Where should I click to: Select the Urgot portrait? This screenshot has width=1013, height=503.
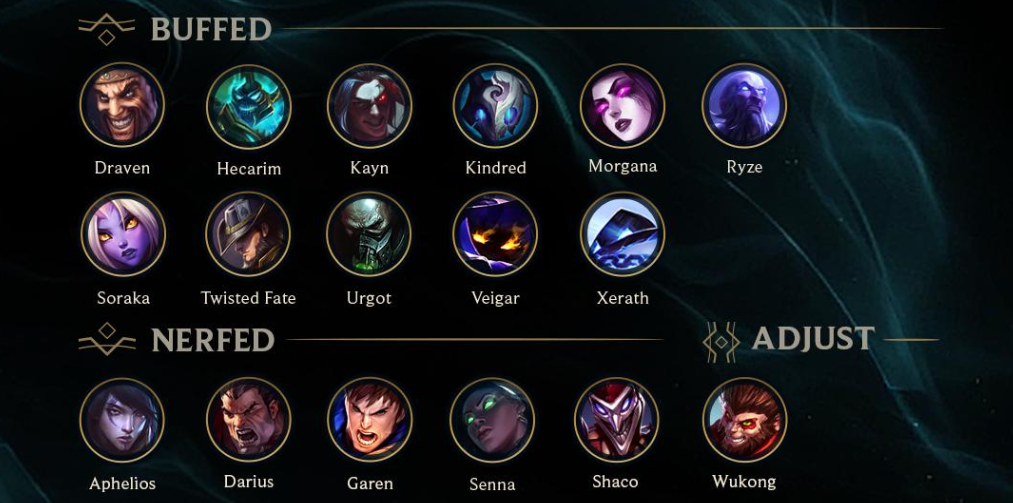[369, 234]
